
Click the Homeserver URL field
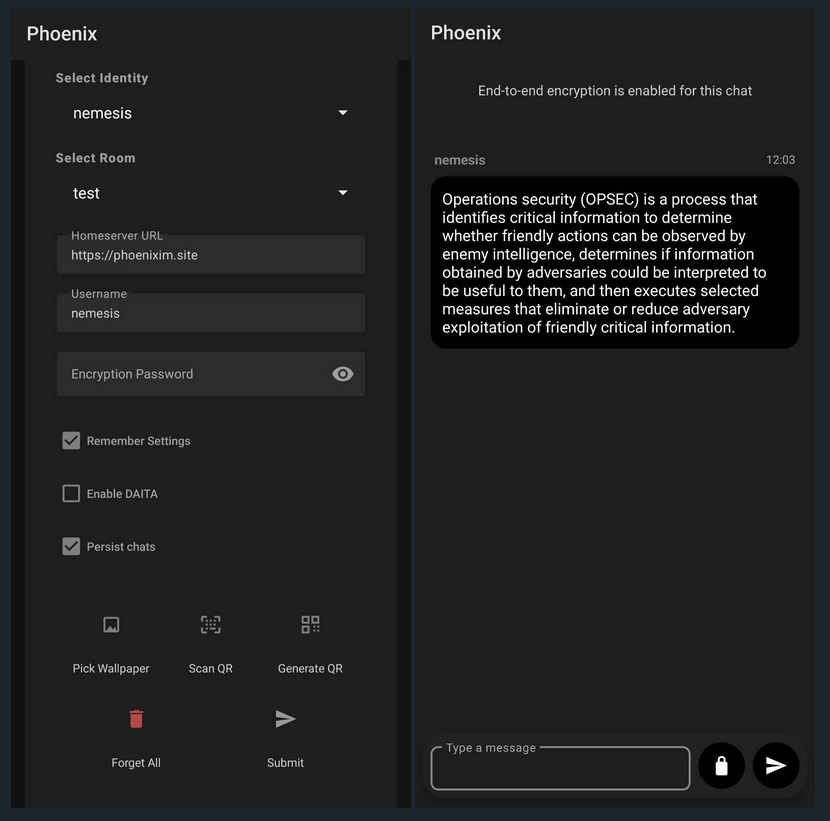pyautogui.click(x=210, y=255)
